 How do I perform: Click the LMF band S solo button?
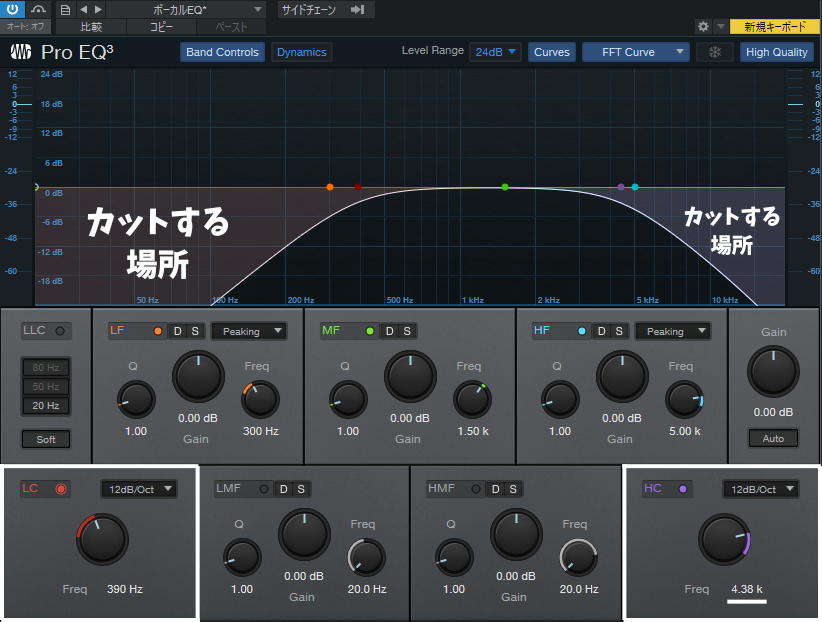tap(301, 489)
